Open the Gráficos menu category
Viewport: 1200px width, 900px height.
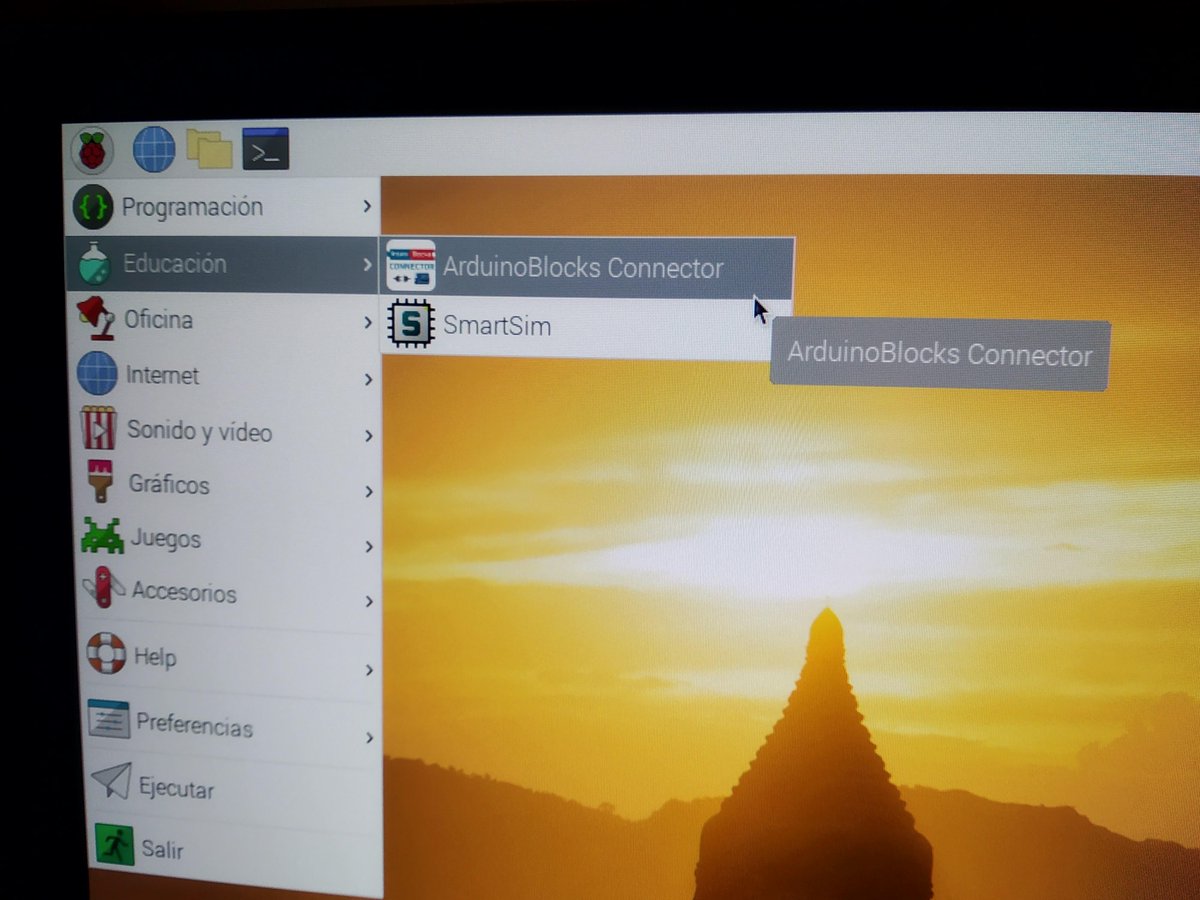click(226, 486)
